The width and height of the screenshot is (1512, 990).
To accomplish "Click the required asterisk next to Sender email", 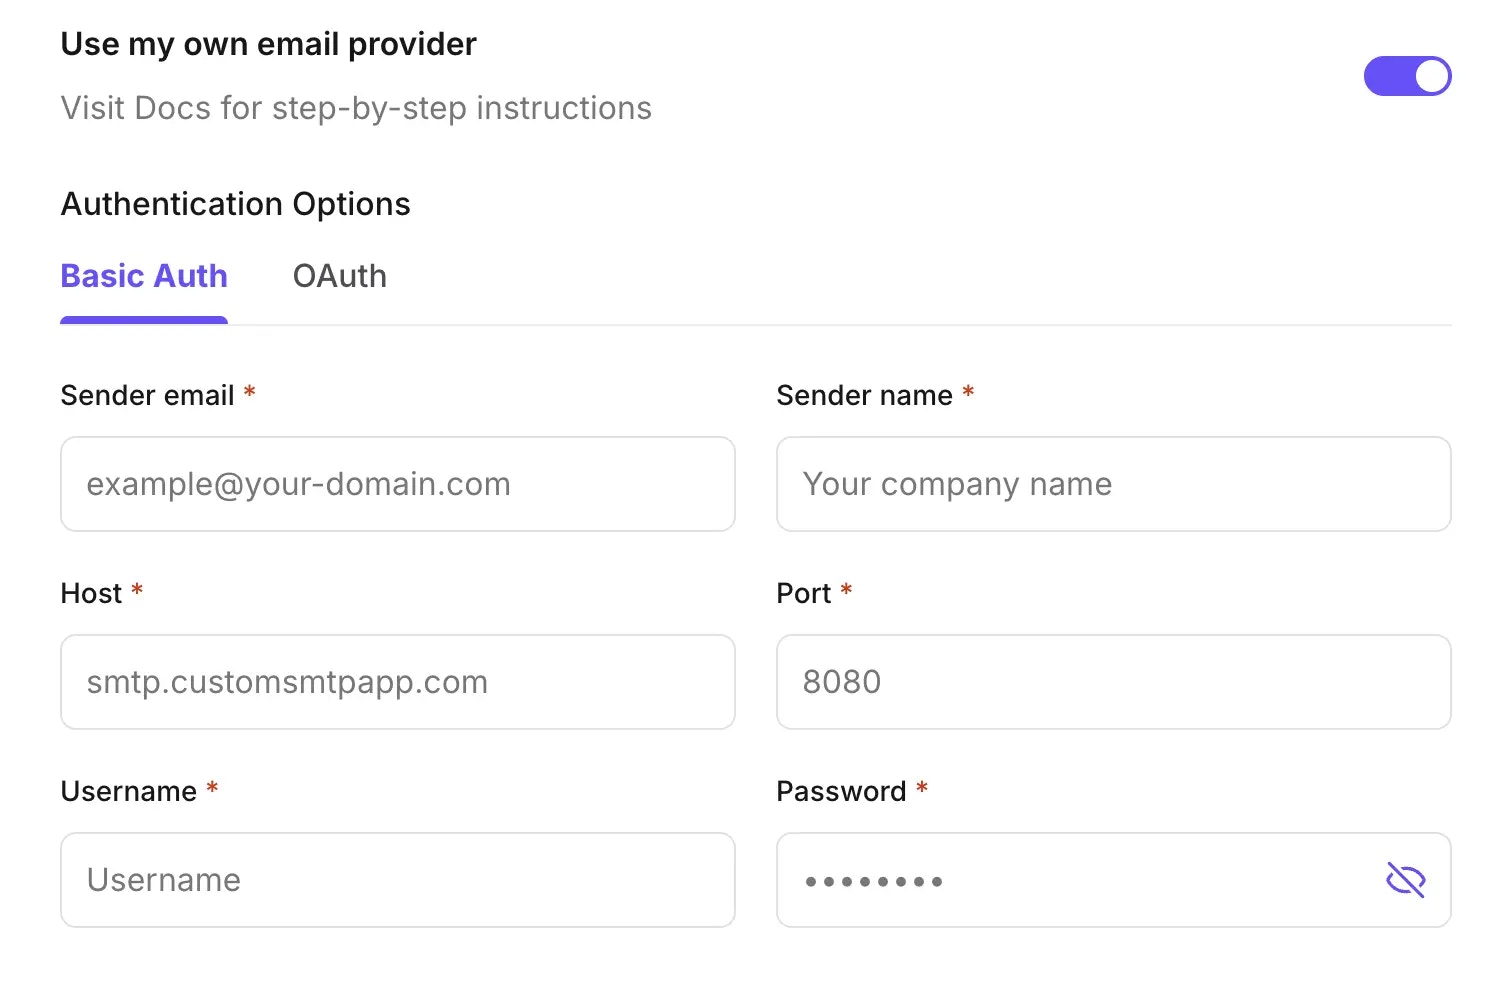I will (248, 394).
